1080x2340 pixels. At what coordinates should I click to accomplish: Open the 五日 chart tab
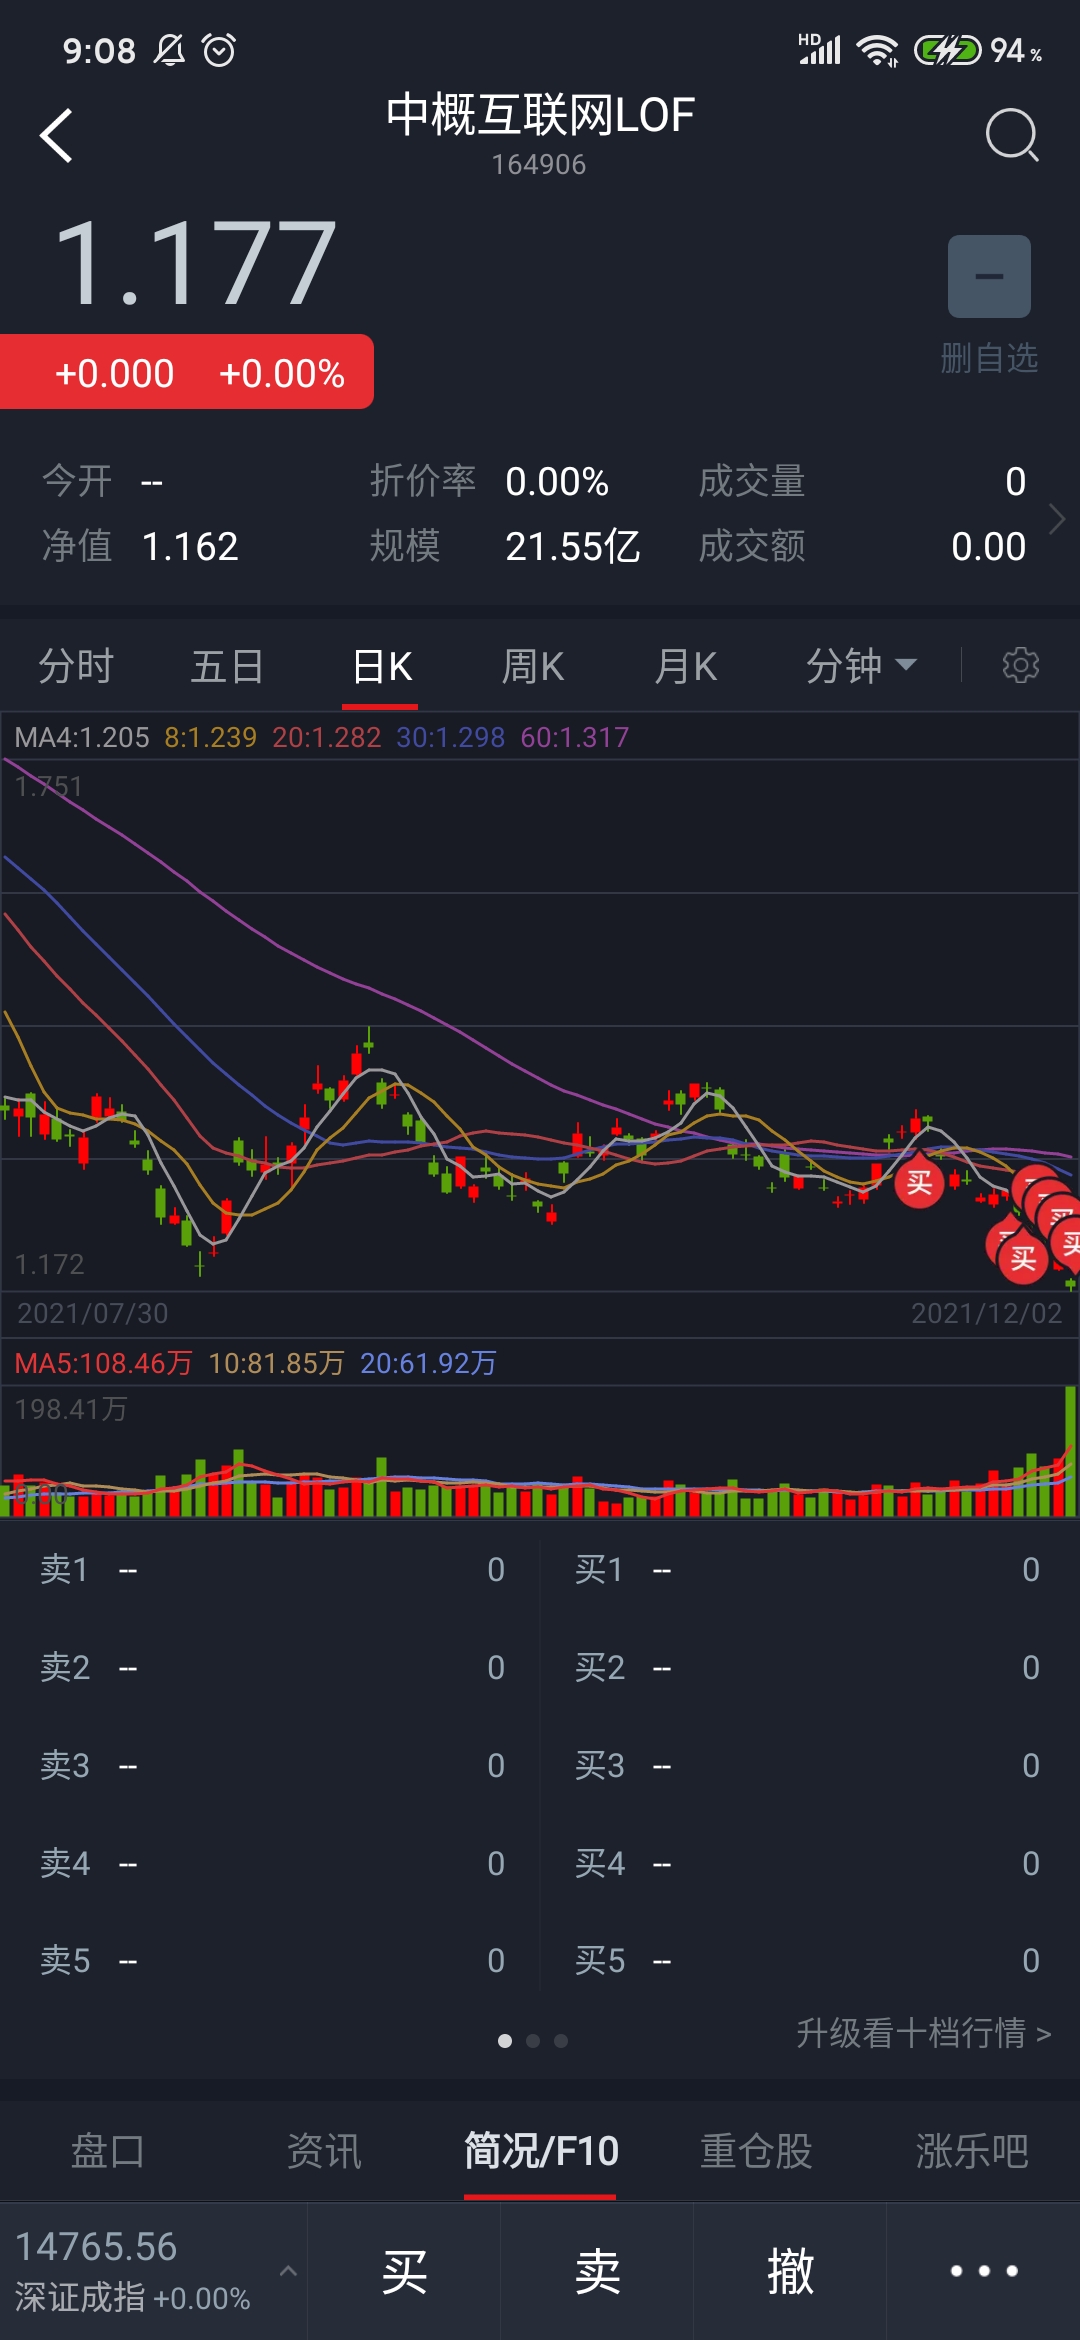pos(228,666)
